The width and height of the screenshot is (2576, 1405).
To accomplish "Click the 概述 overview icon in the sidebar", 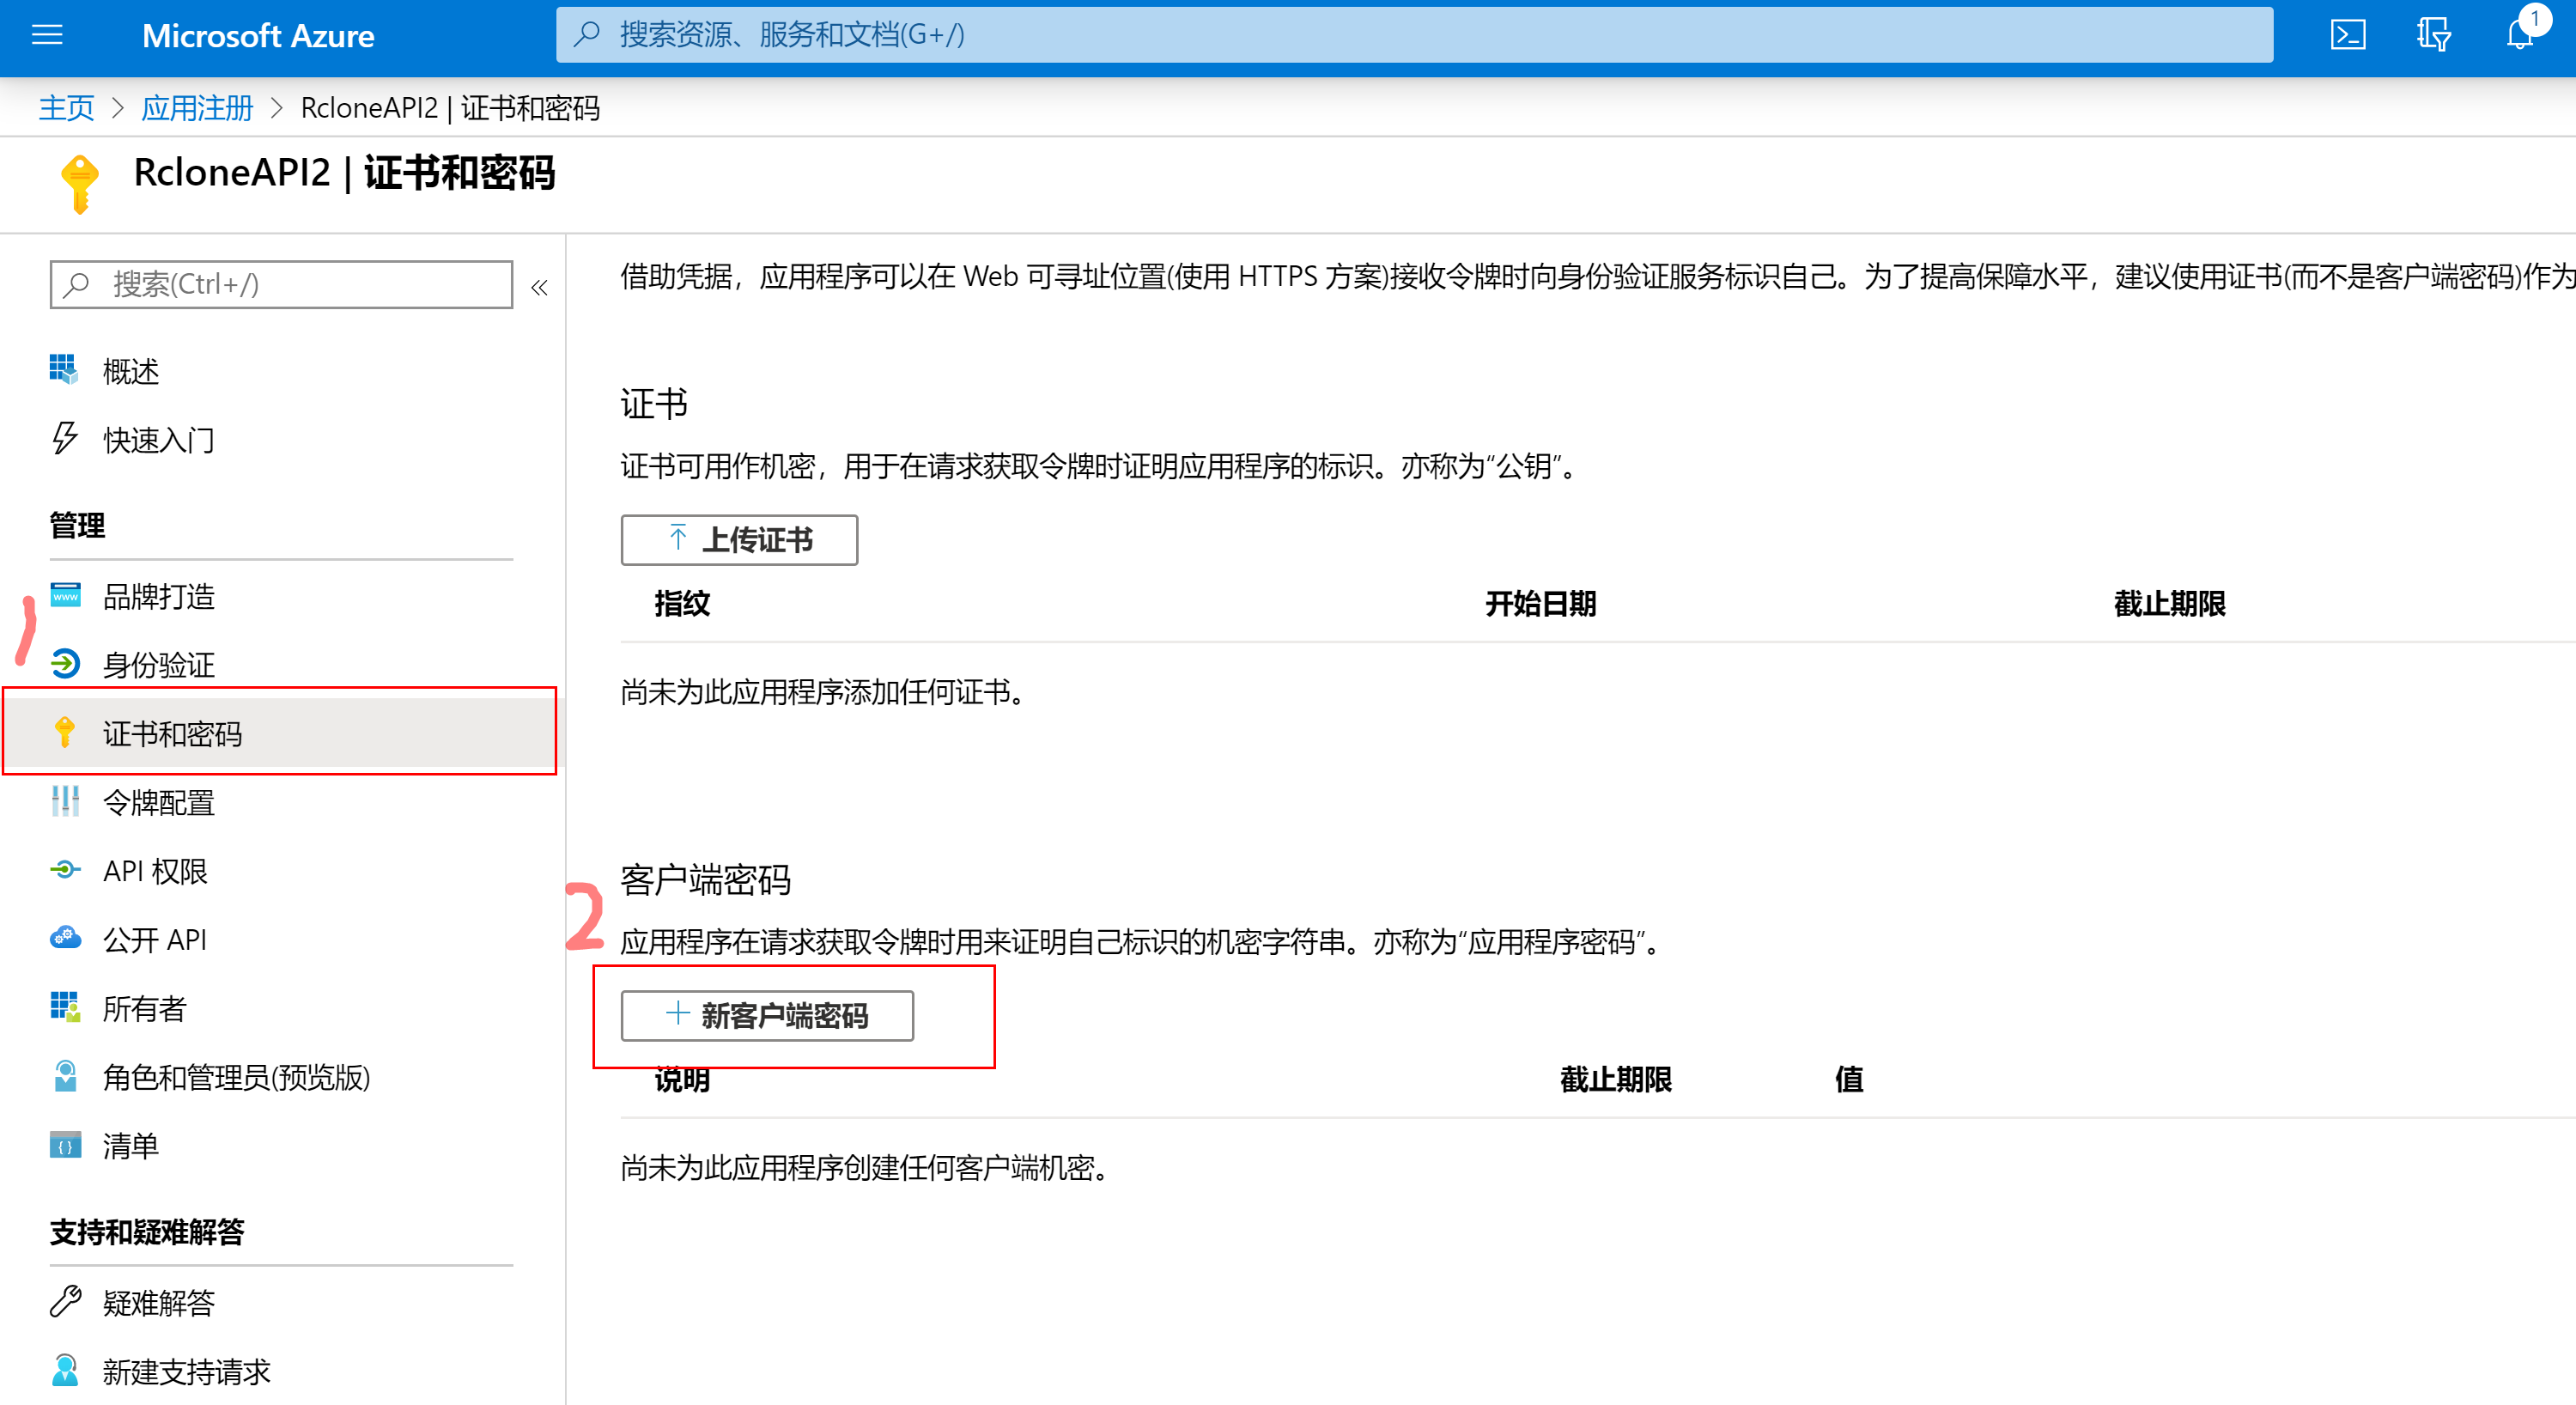I will pos(64,369).
